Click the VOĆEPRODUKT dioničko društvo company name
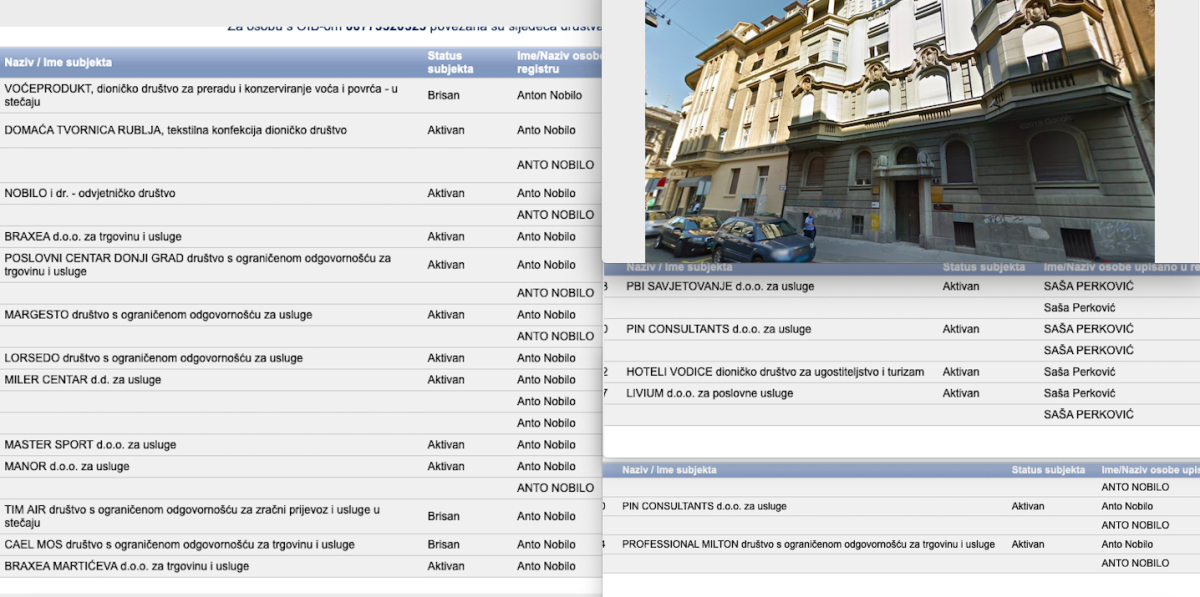1200x597 pixels. 201,94
